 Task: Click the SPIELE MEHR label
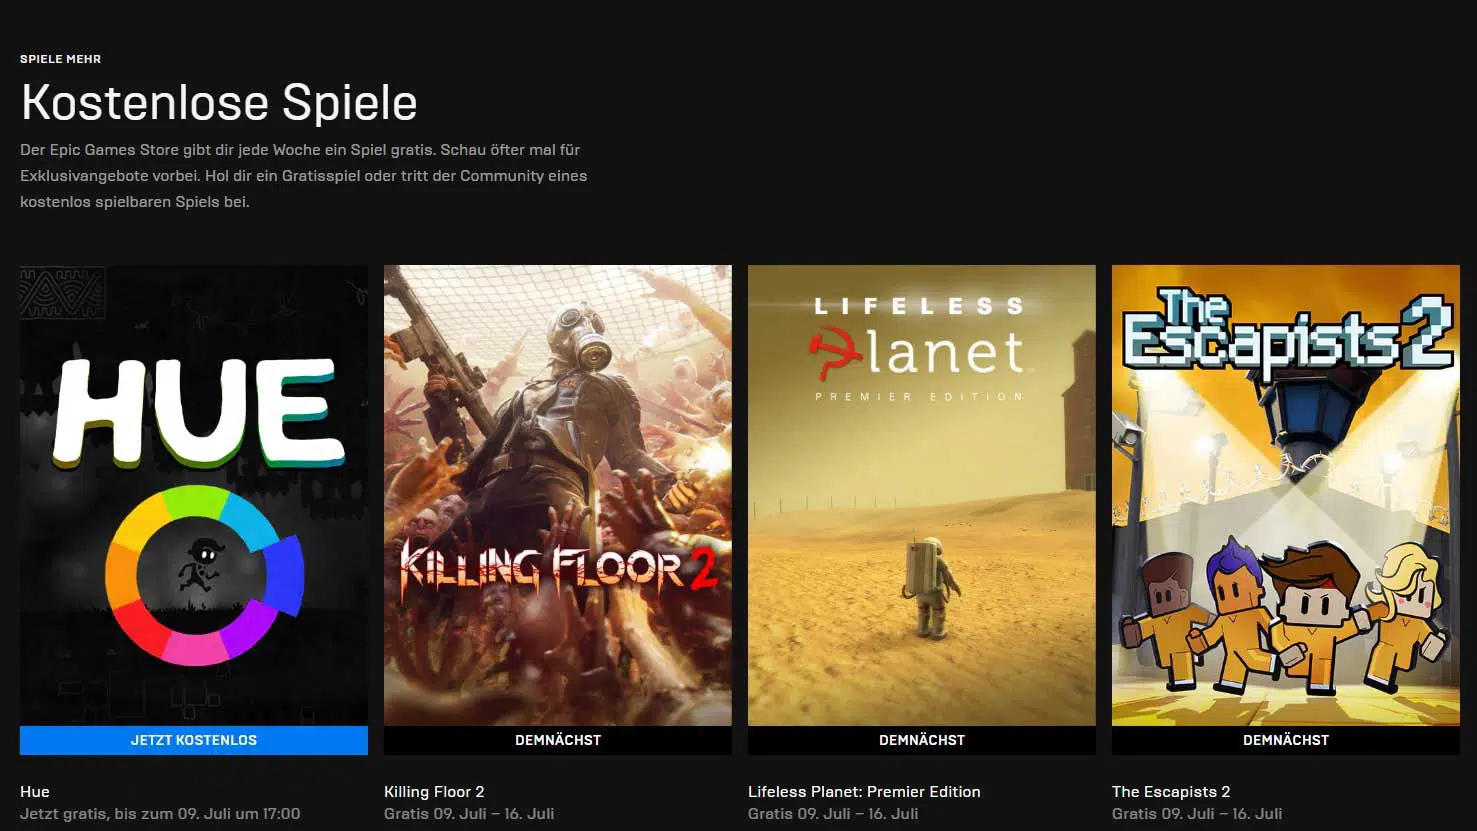pos(60,59)
